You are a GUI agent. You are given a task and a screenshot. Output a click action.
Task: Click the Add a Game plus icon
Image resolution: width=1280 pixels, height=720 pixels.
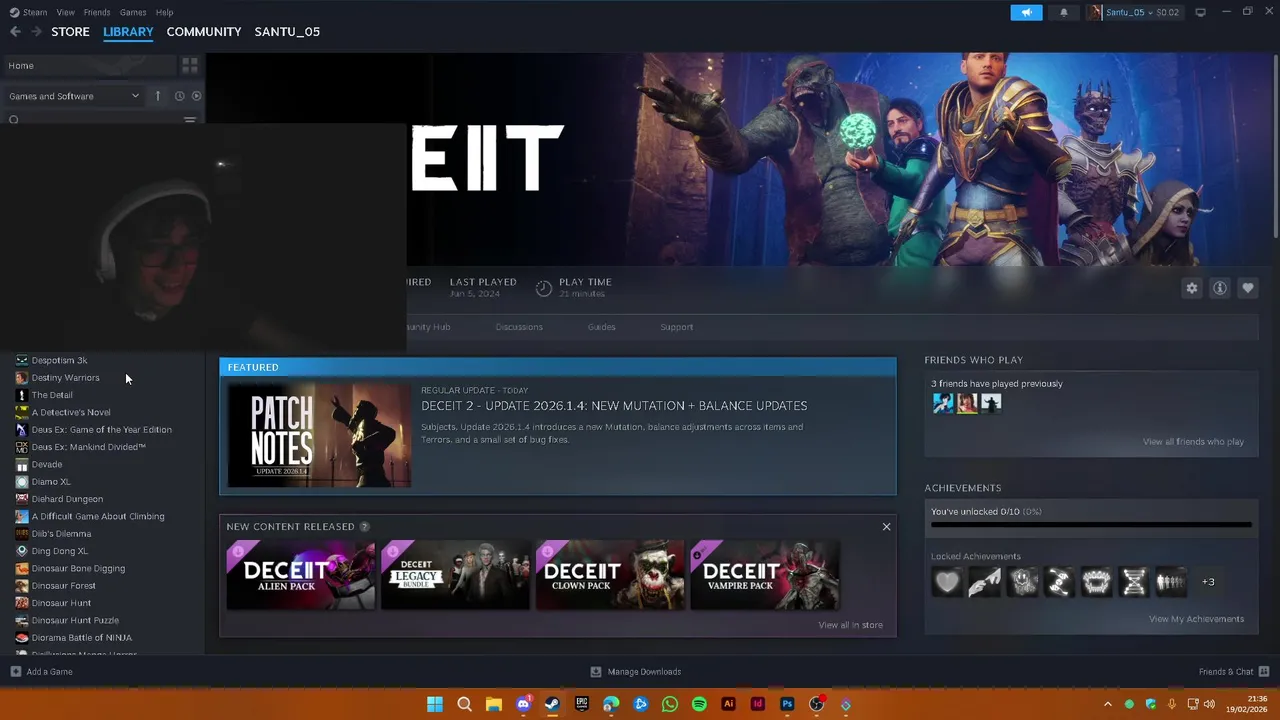[16, 672]
